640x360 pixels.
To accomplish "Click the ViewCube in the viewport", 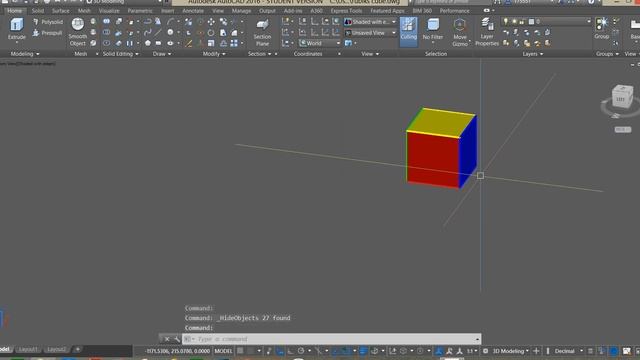I will click(622, 97).
